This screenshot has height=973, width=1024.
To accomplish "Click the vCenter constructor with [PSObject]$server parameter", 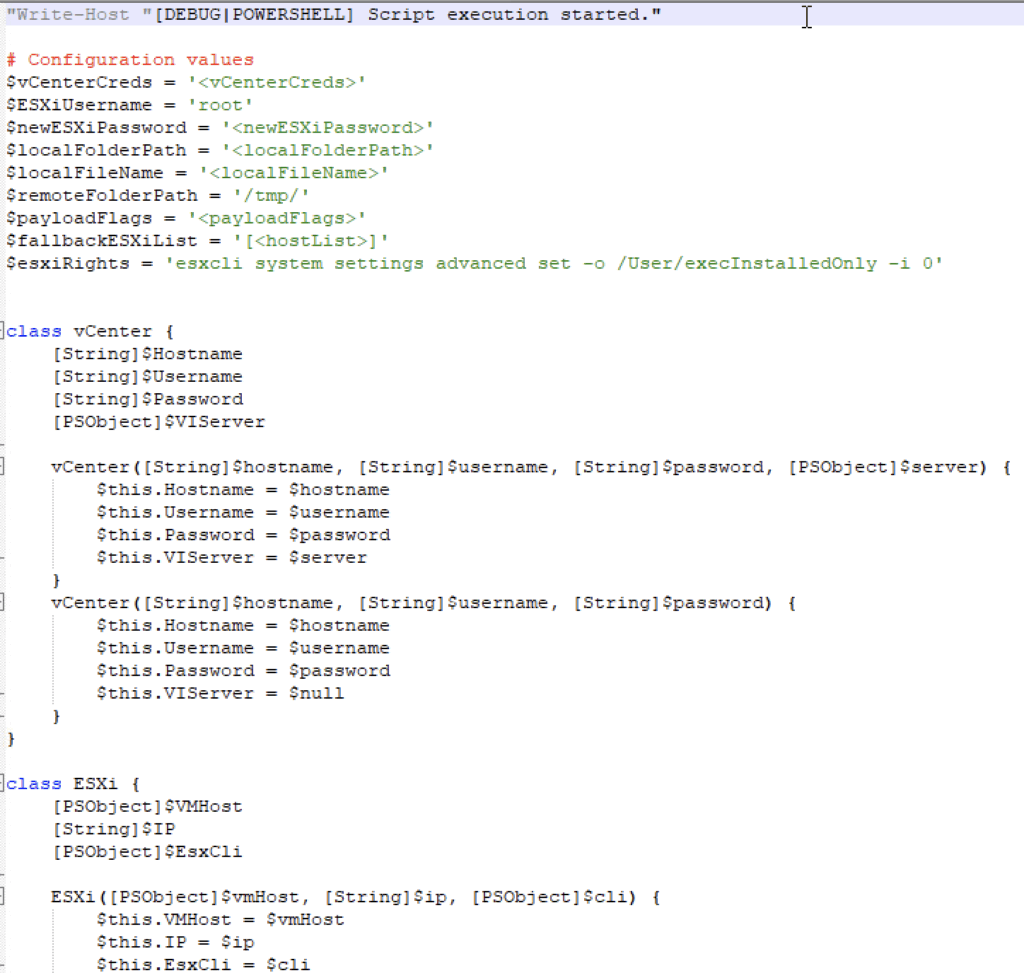I will [x=531, y=468].
